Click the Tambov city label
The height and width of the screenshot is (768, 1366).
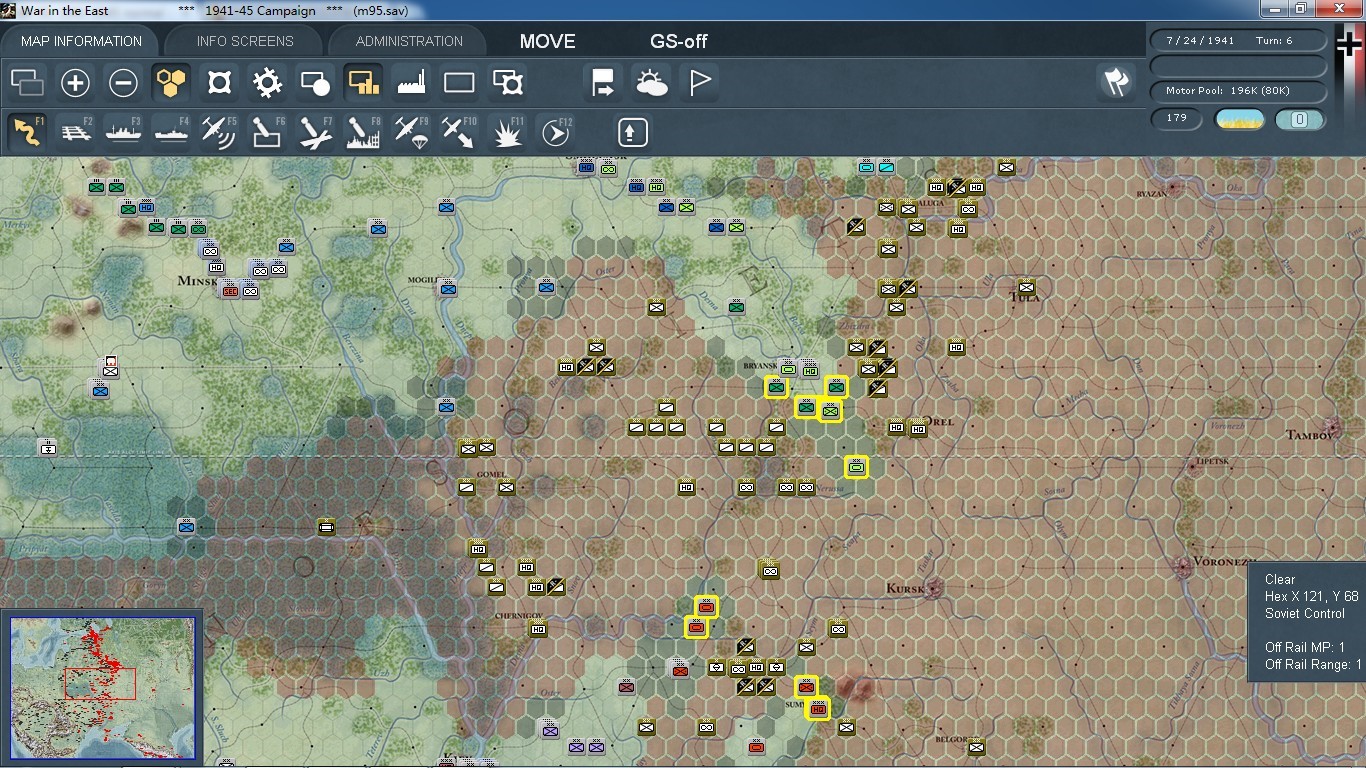(x=1311, y=435)
